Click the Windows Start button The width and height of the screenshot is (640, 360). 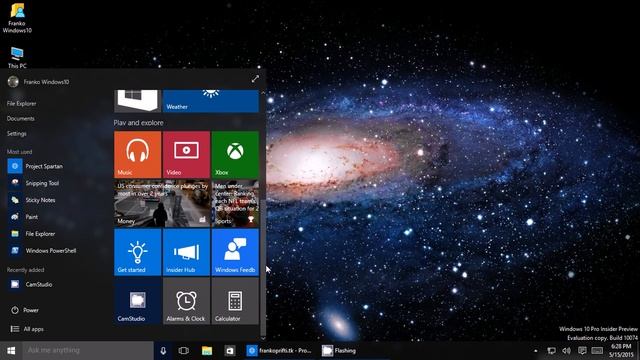11,351
